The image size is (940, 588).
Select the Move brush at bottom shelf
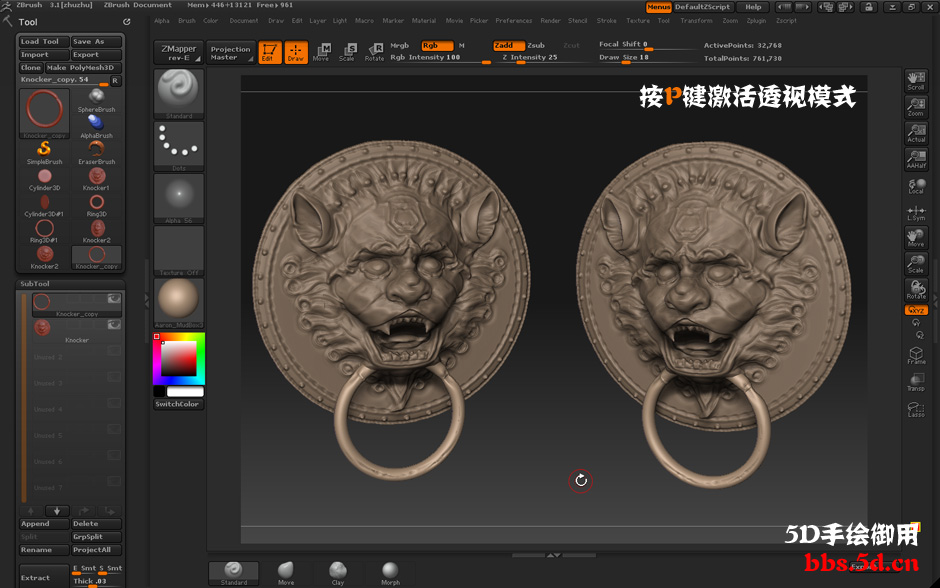tap(286, 573)
